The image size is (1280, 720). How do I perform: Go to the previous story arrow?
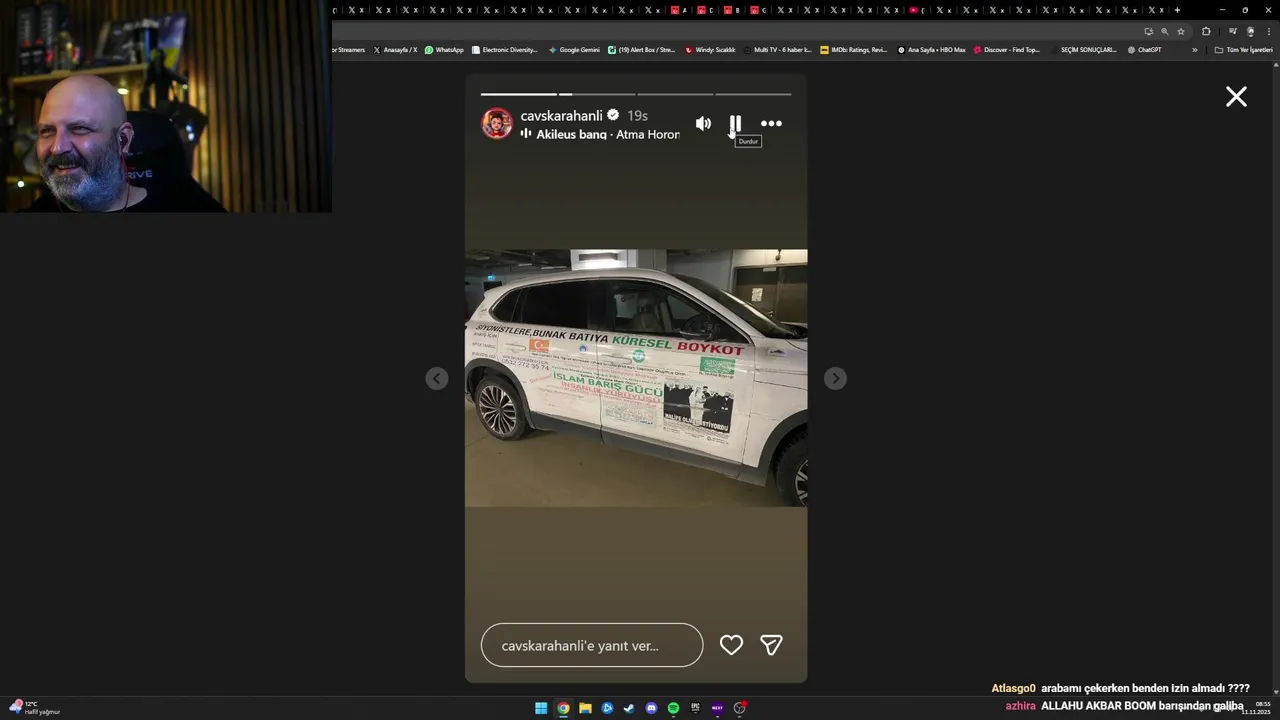(437, 378)
